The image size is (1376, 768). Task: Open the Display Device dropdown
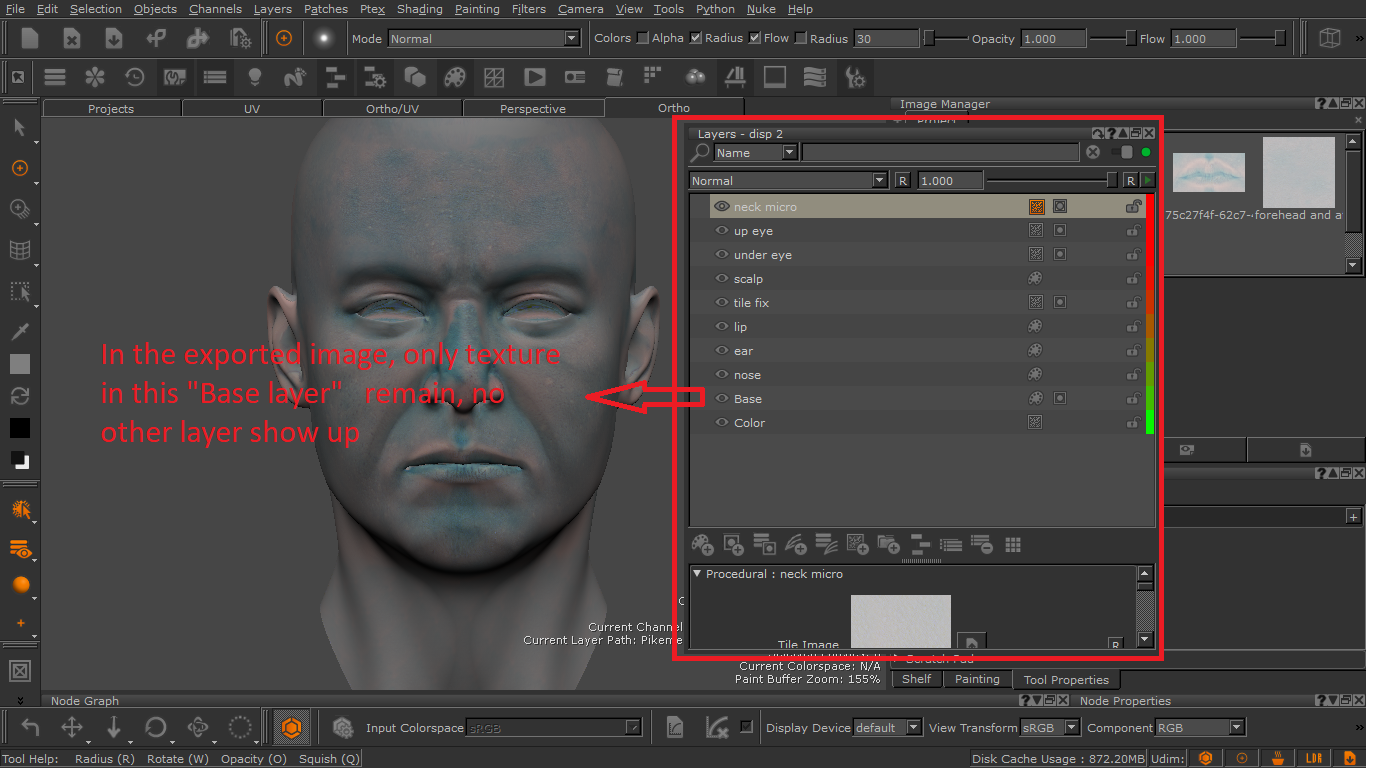887,728
